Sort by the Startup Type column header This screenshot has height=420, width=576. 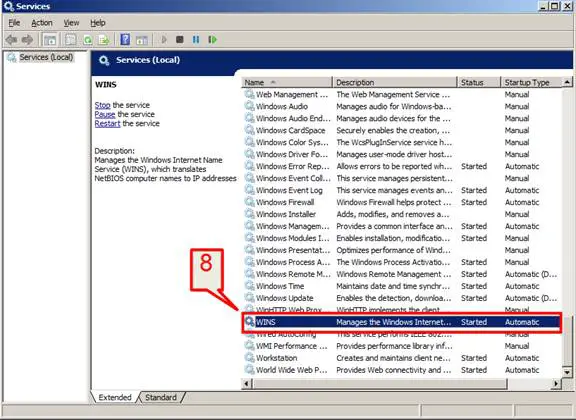coord(531,82)
